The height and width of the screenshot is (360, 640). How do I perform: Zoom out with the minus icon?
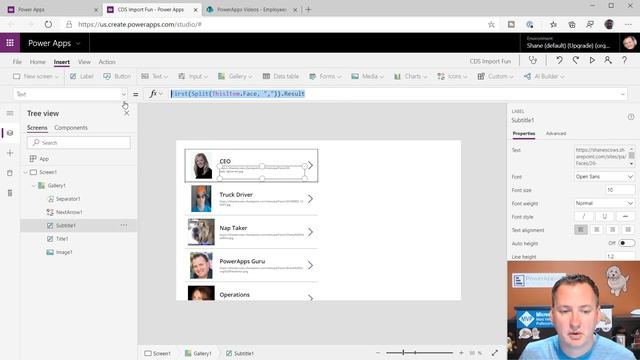tap(378, 353)
